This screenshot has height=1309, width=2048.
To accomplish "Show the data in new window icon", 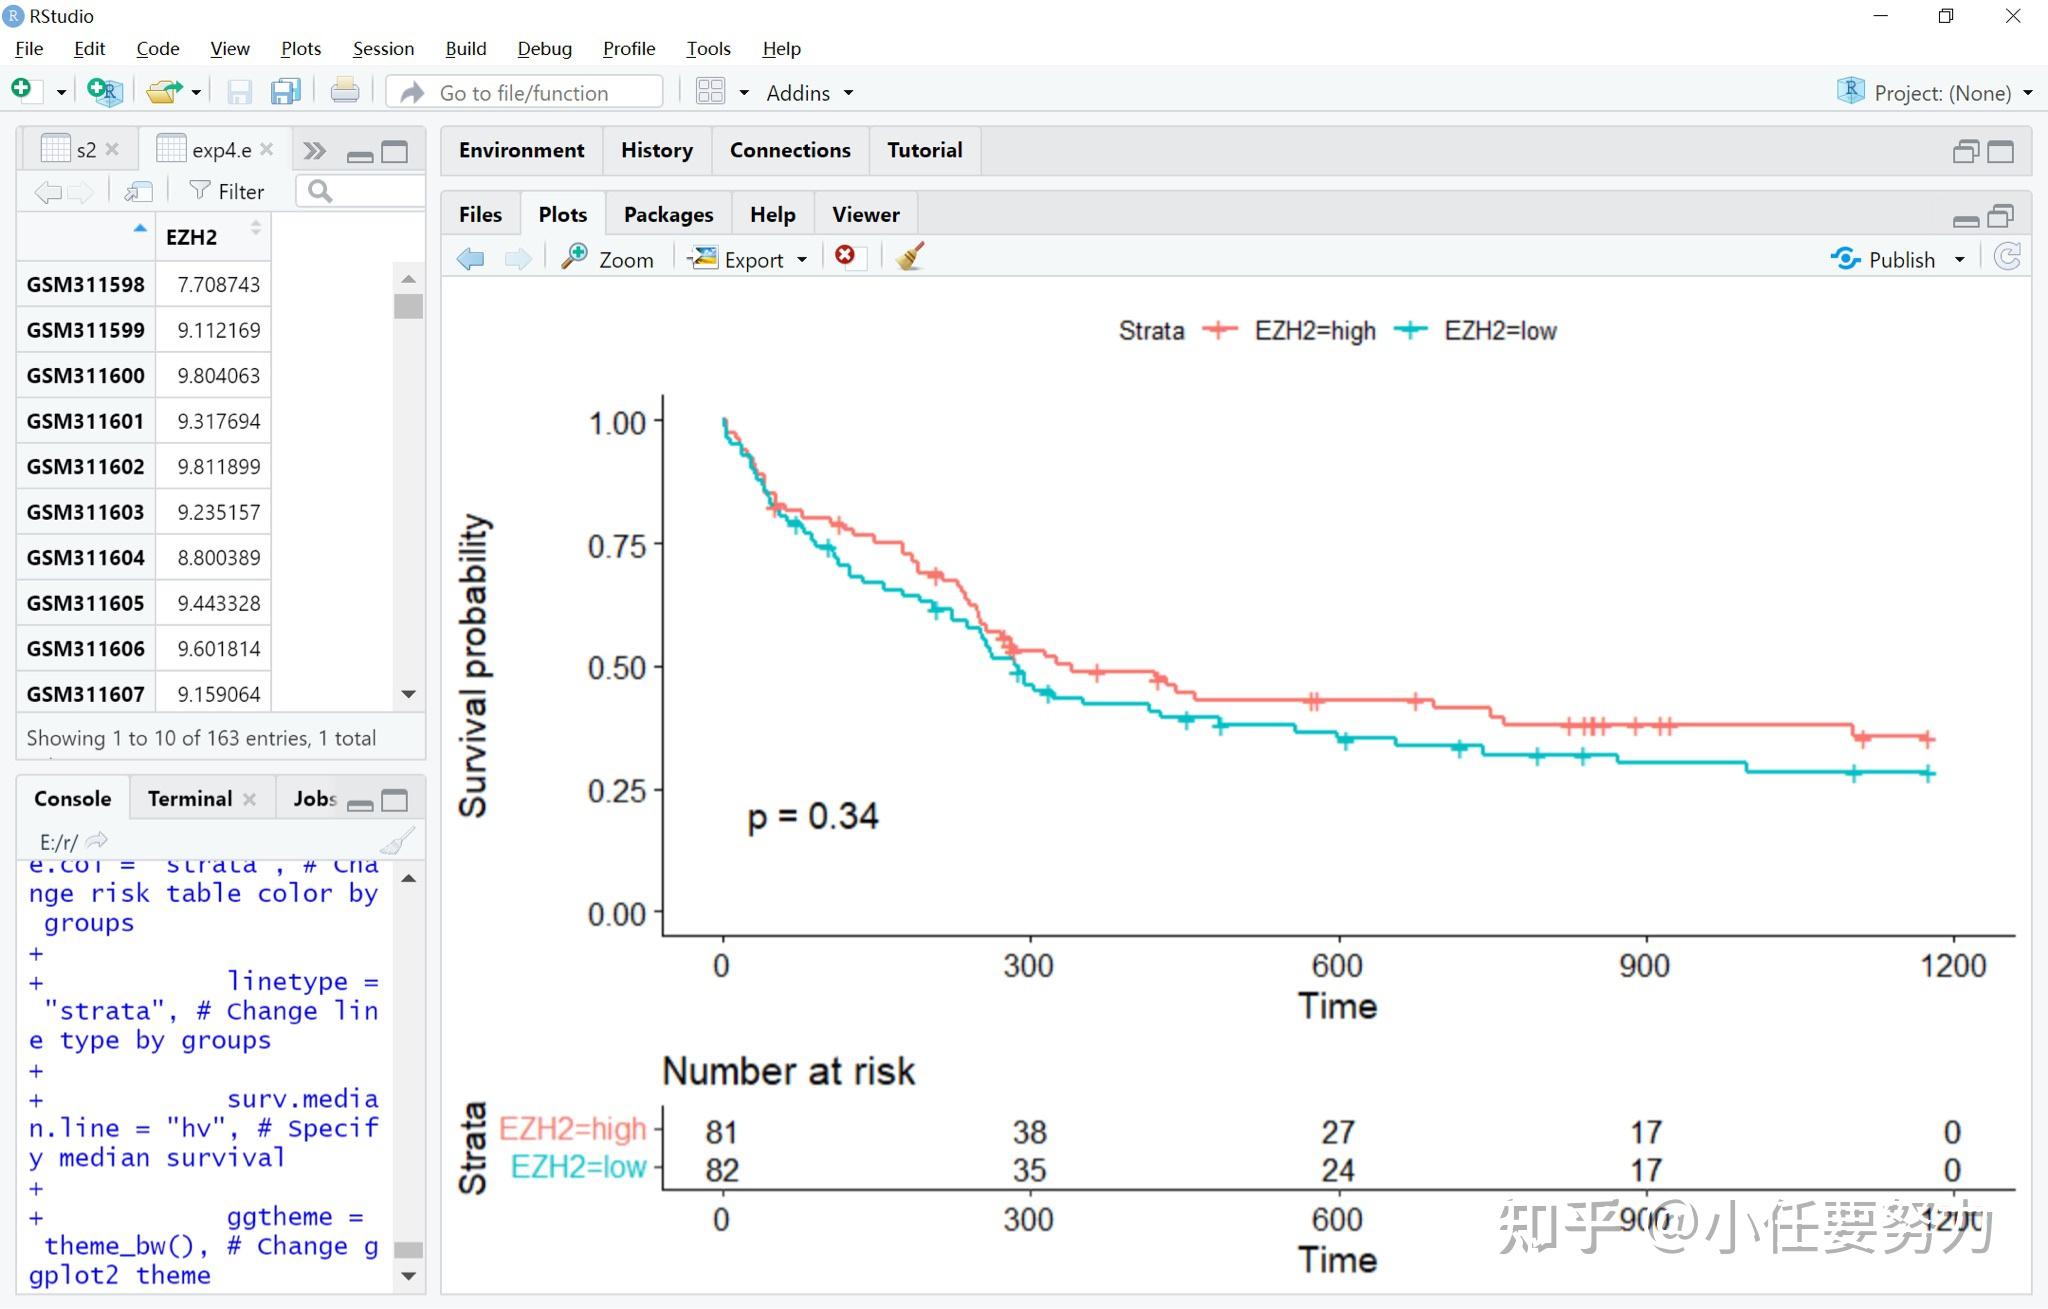I will click(x=139, y=191).
